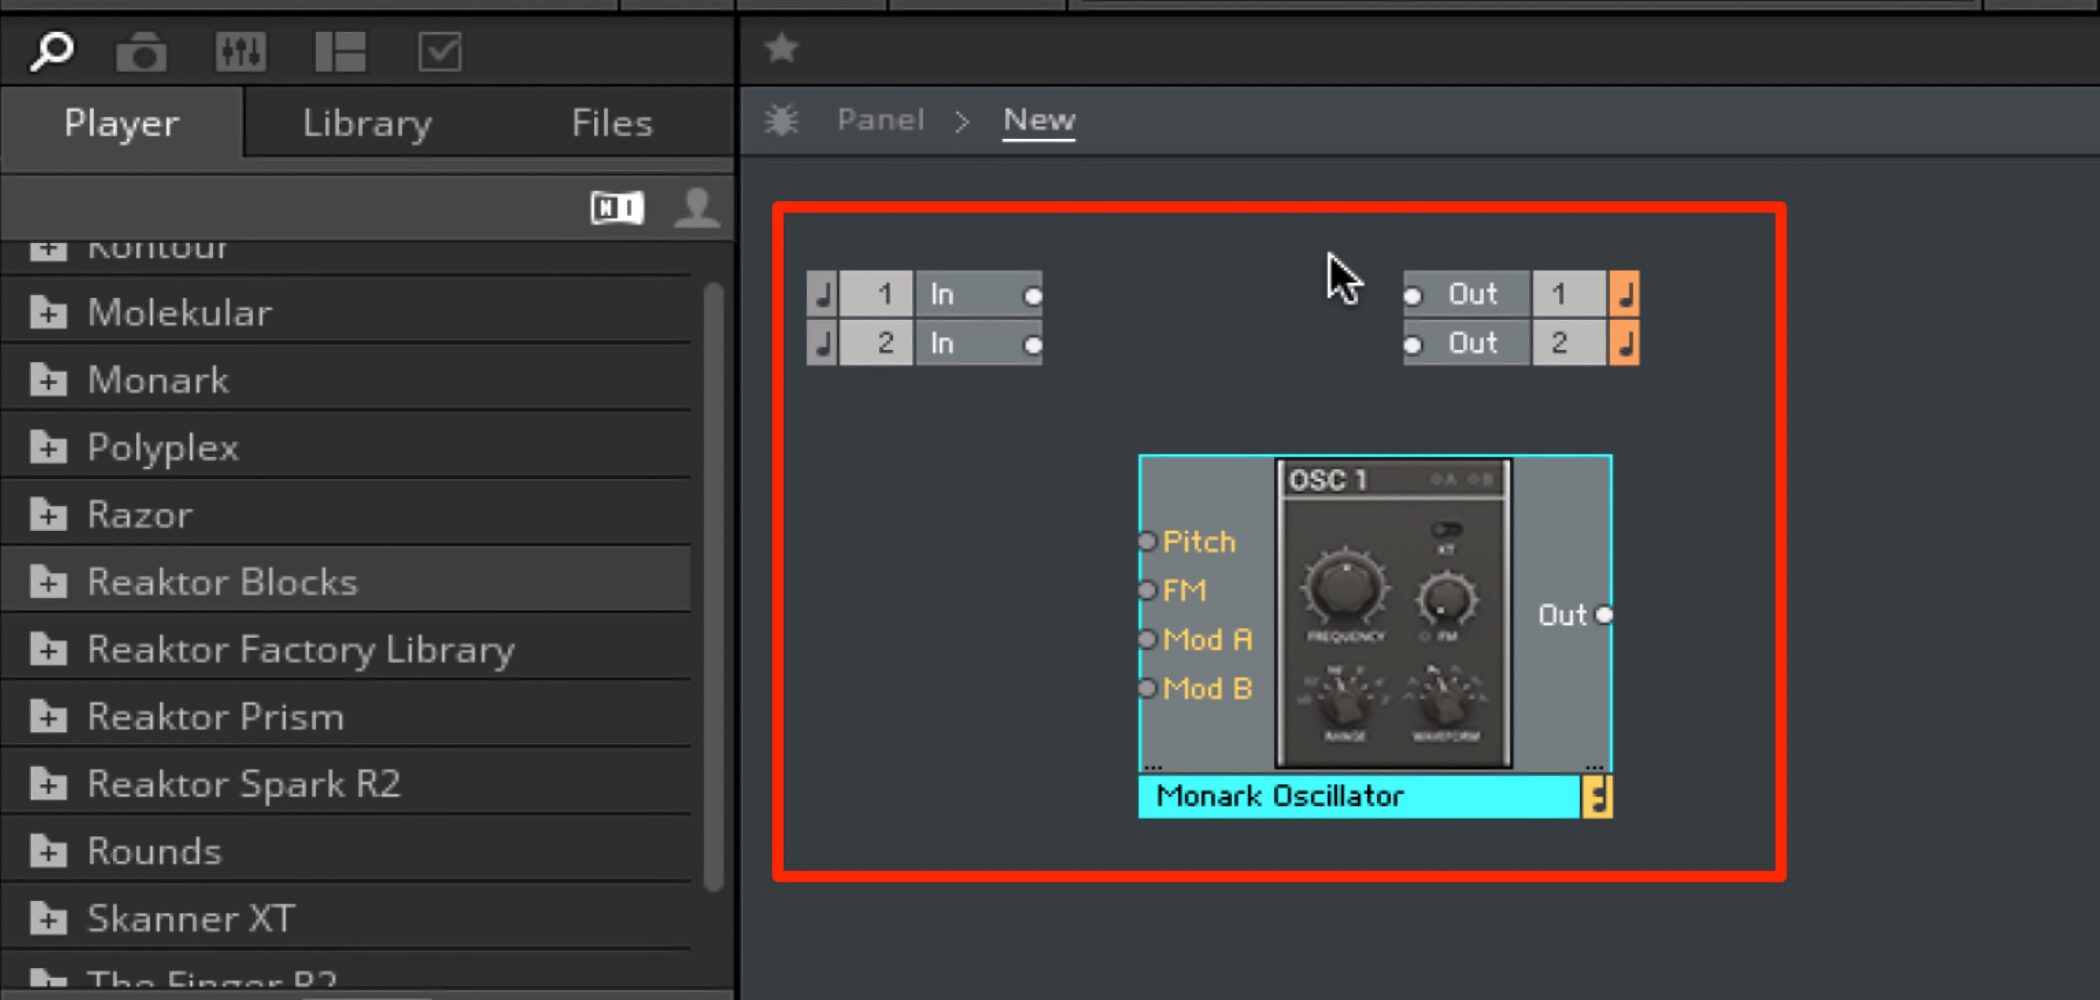Screen dimensions: 2100x1000
Task: Open the mixer sliders icon
Action: pyautogui.click(x=241, y=52)
